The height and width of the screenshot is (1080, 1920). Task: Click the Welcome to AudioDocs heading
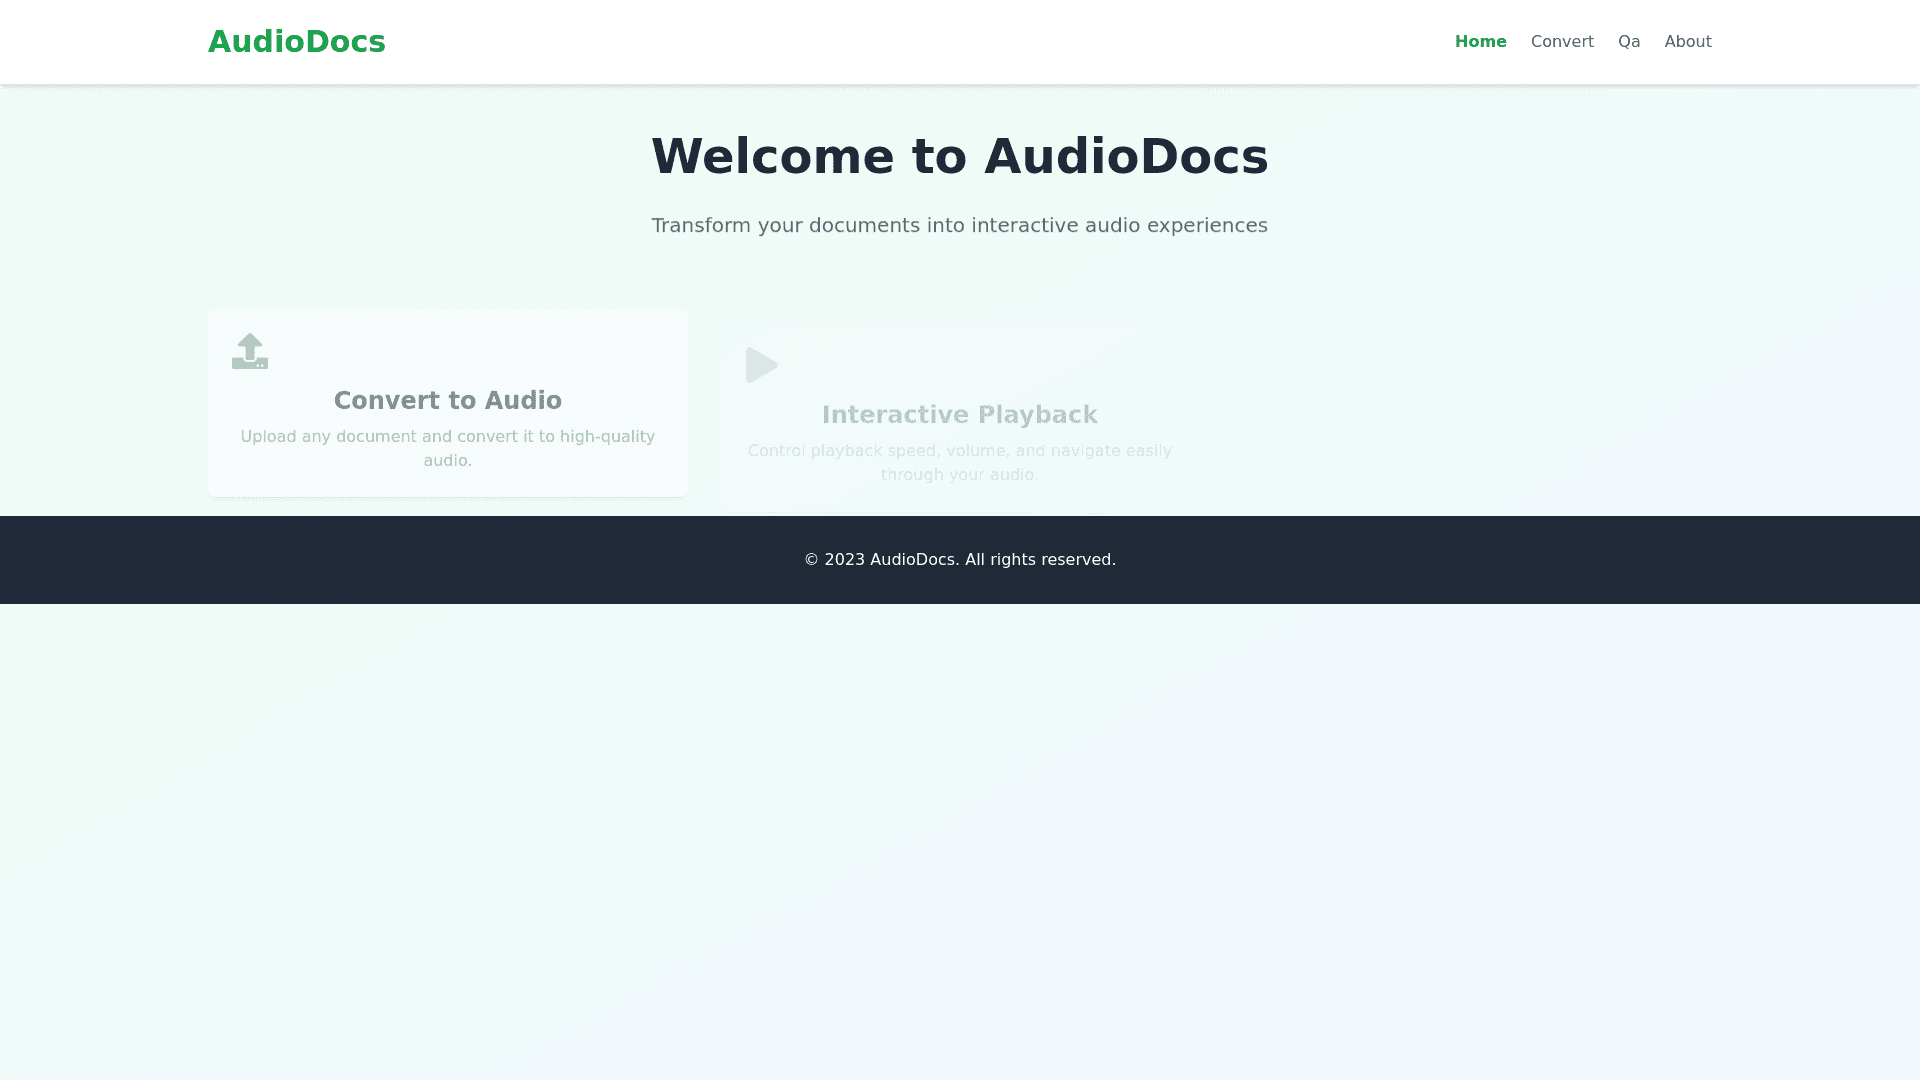coord(959,157)
